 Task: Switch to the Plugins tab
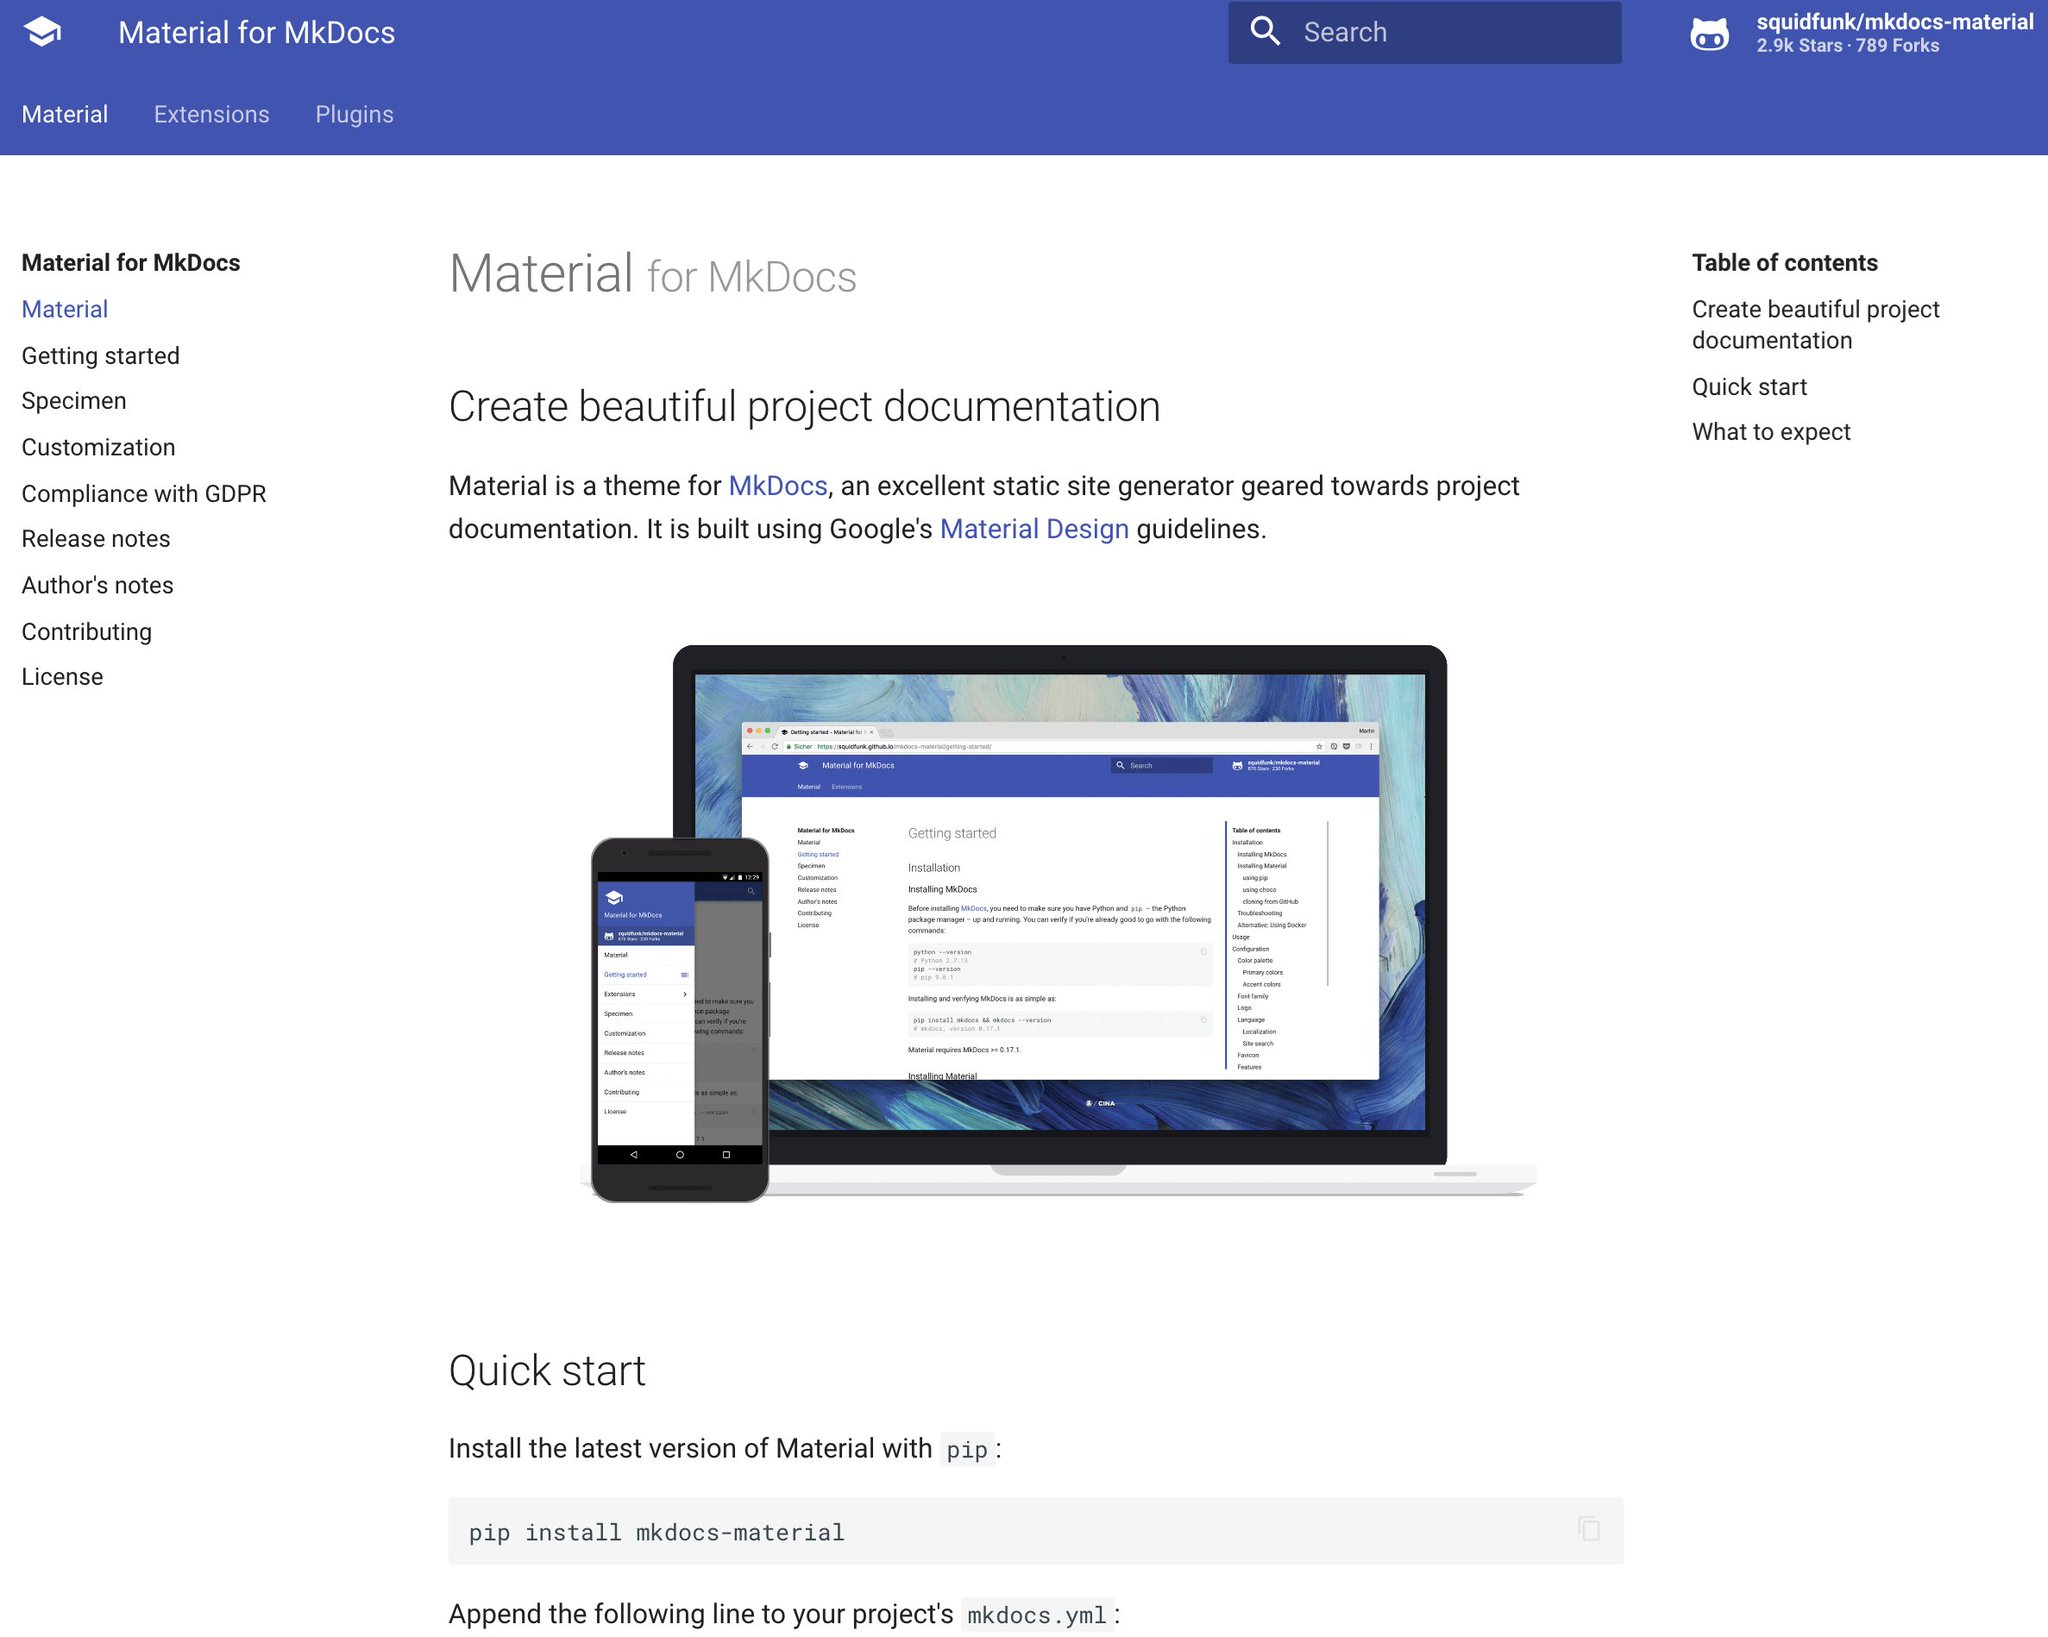tap(355, 114)
